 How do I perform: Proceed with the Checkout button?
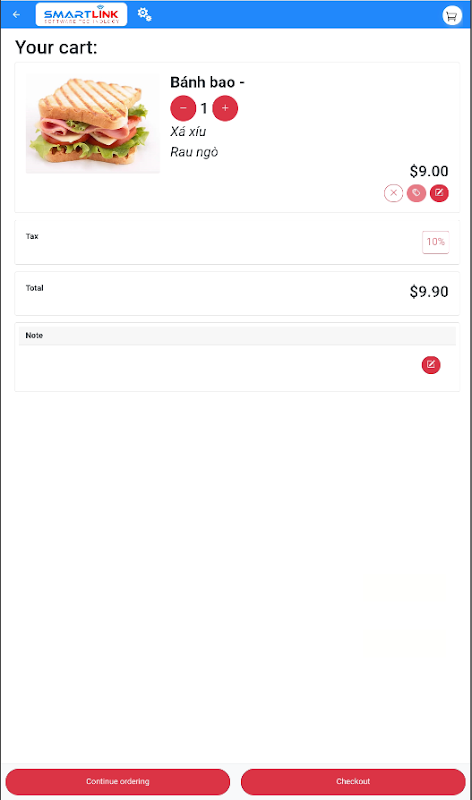(353, 782)
